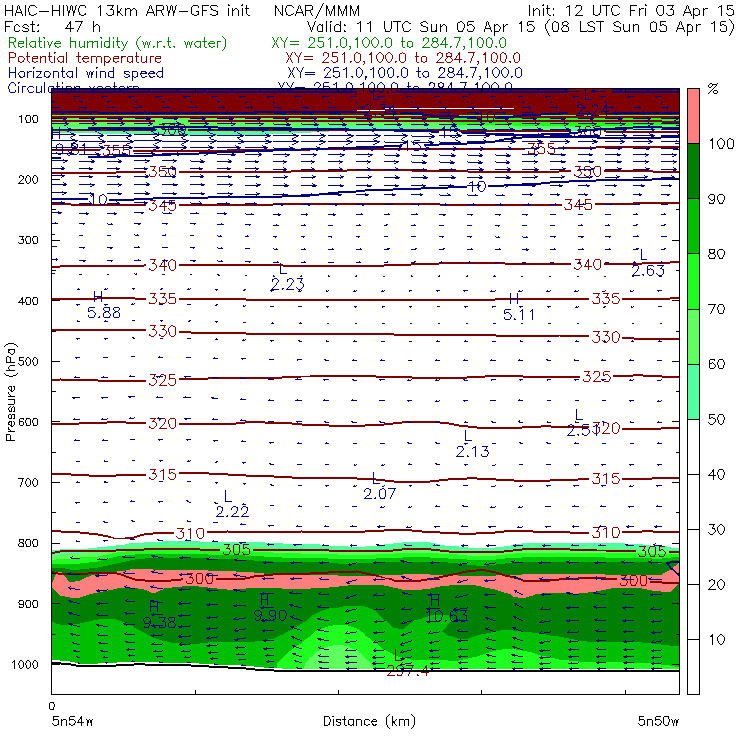Image resolution: width=740 pixels, height=740 pixels.
Task: Click the wind minimum value '2.63'
Action: pos(648,270)
